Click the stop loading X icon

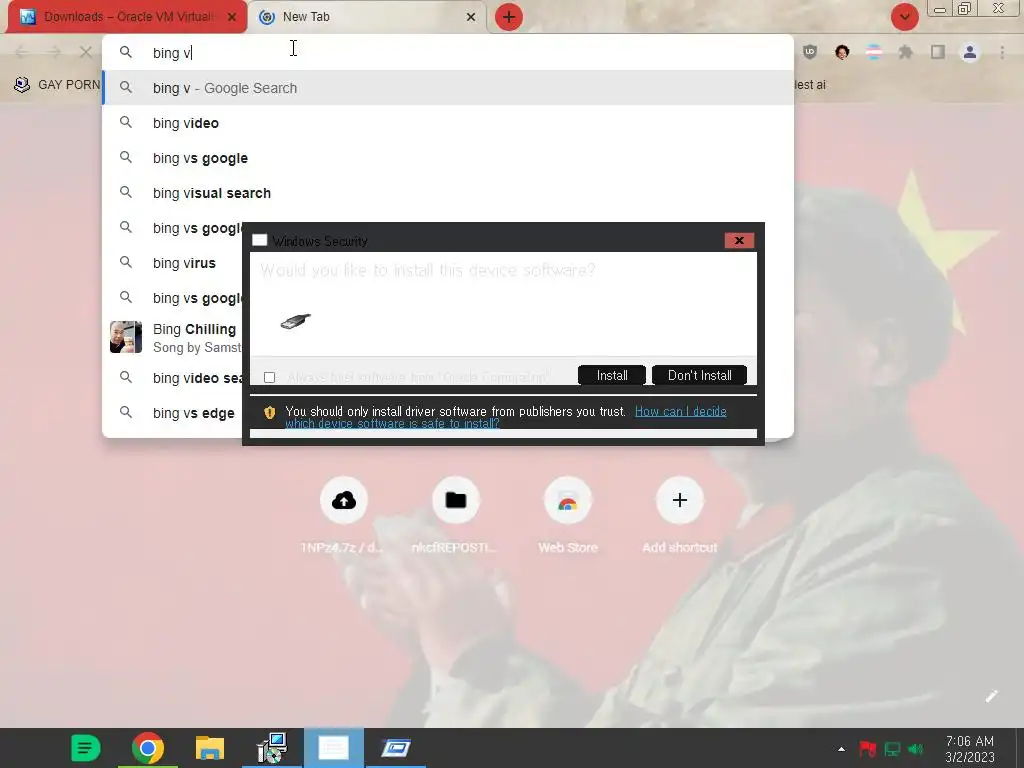click(x=86, y=52)
